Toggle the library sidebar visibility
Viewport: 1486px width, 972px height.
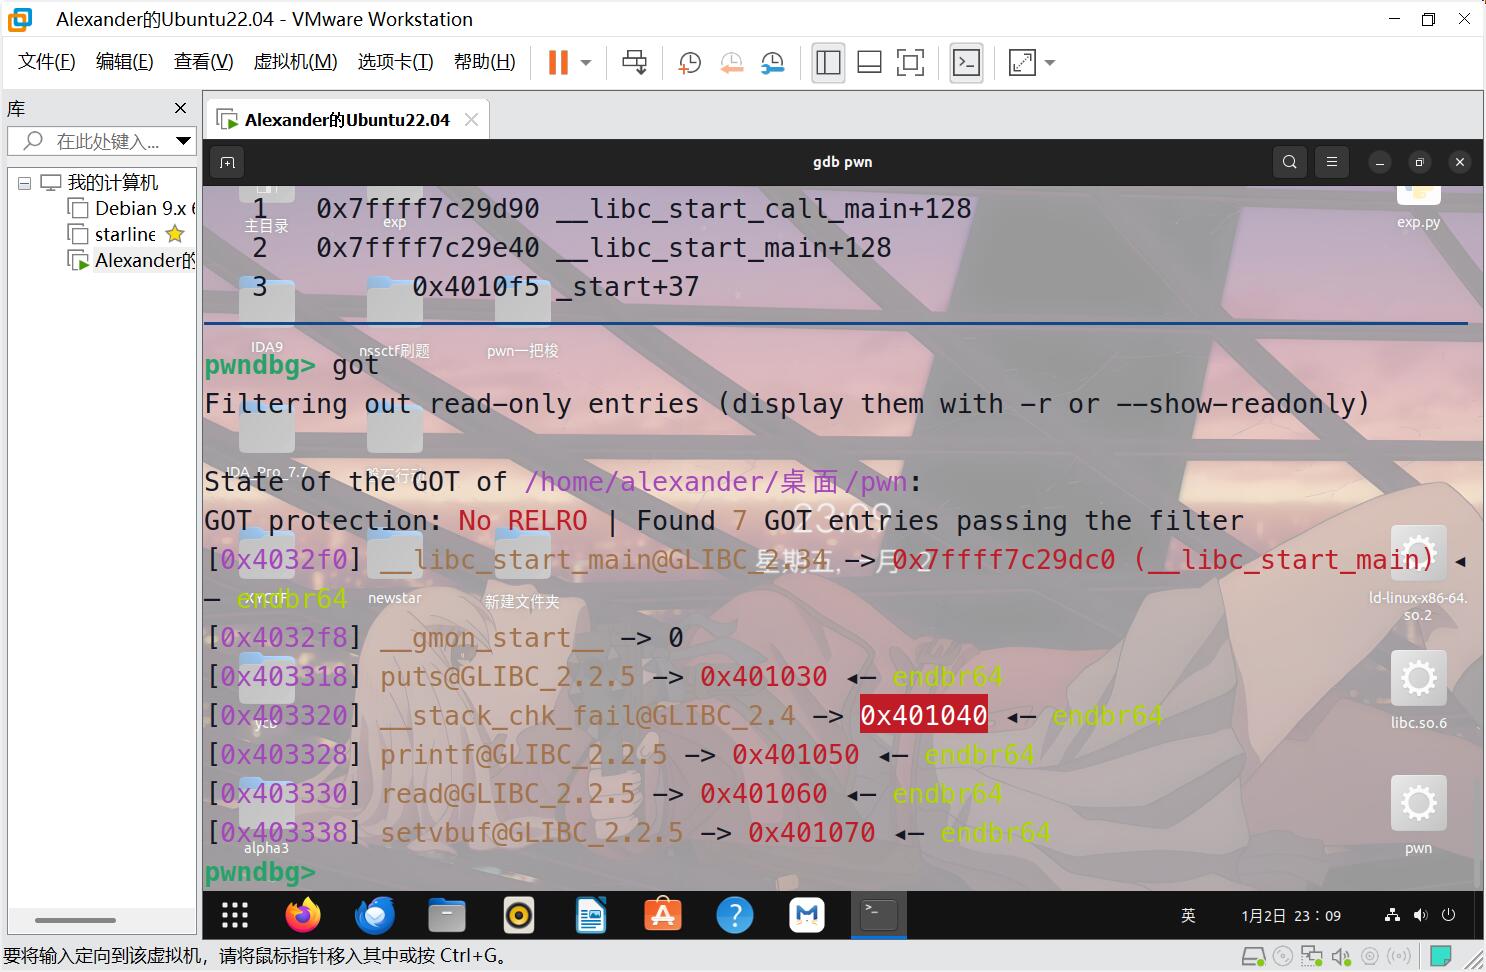tap(828, 62)
